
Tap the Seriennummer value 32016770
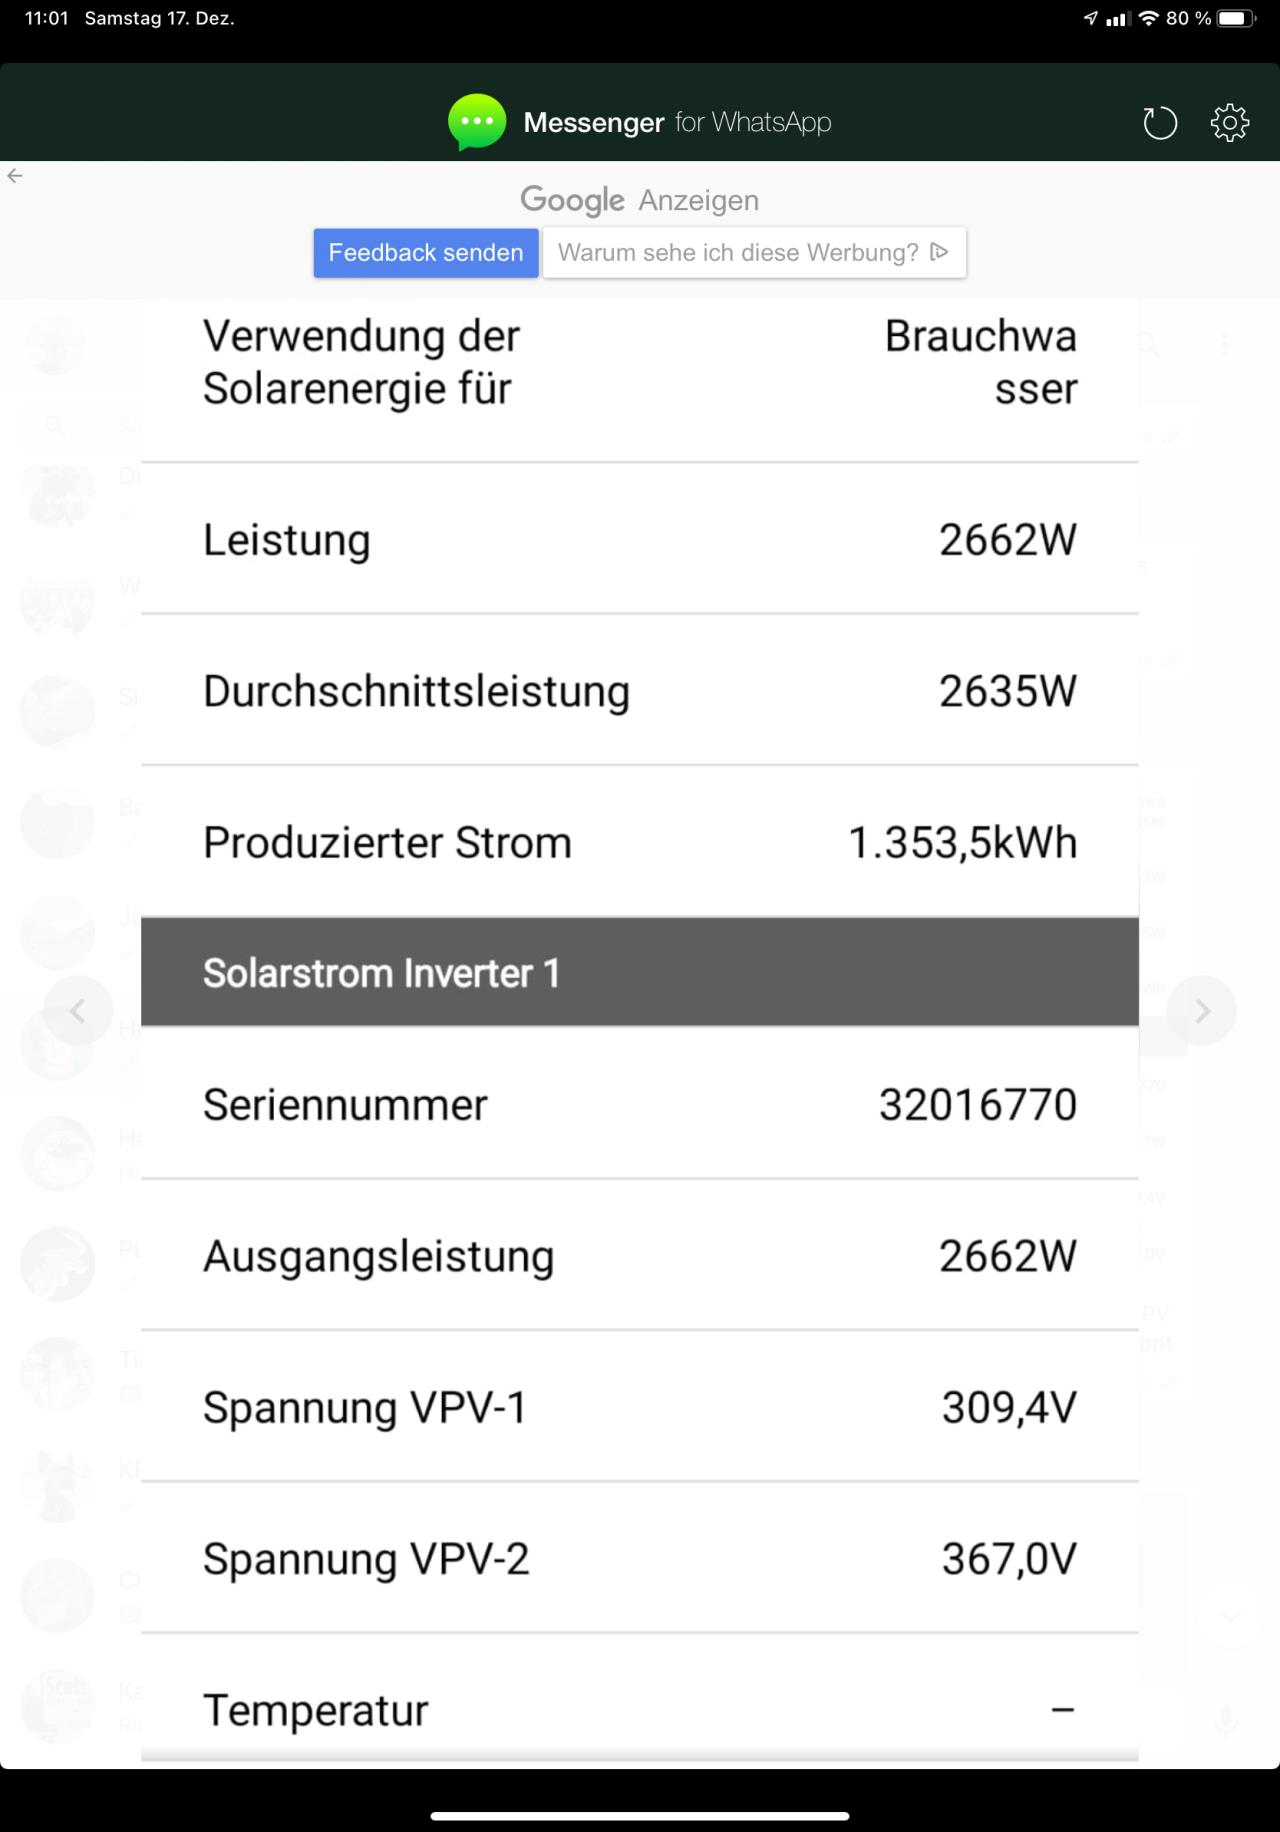(978, 1105)
